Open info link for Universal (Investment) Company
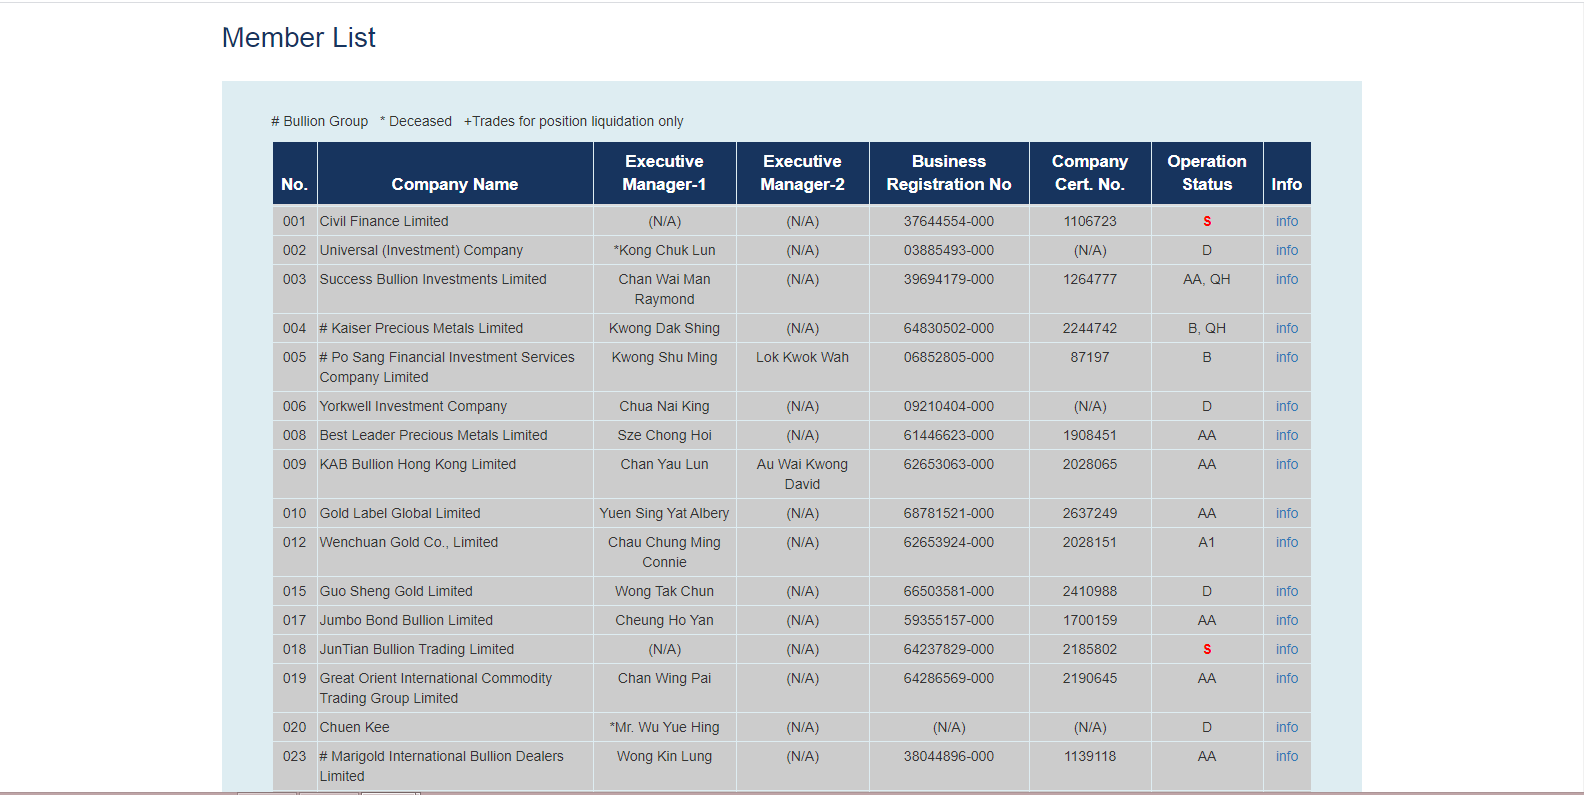 pos(1286,250)
